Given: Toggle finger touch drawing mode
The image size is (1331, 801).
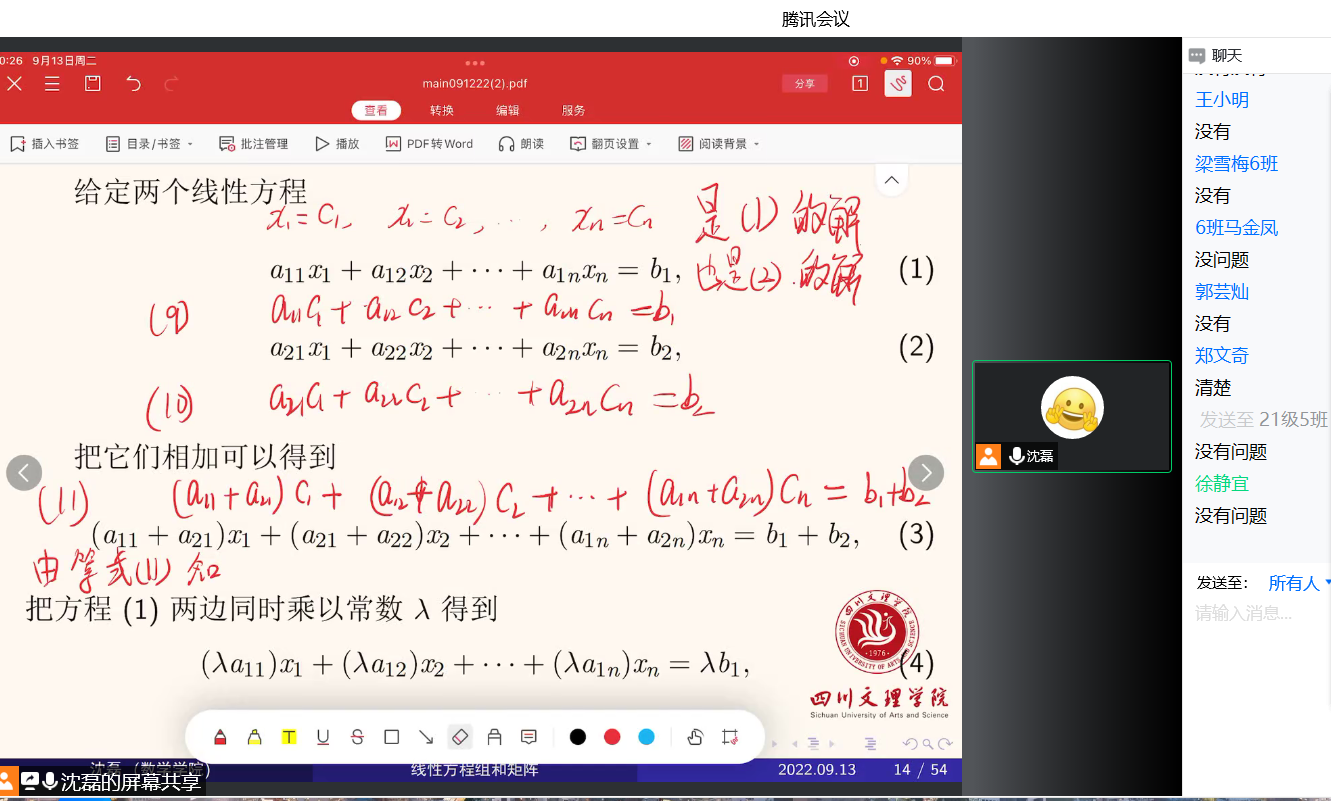Looking at the screenshot, I should pos(695,737).
